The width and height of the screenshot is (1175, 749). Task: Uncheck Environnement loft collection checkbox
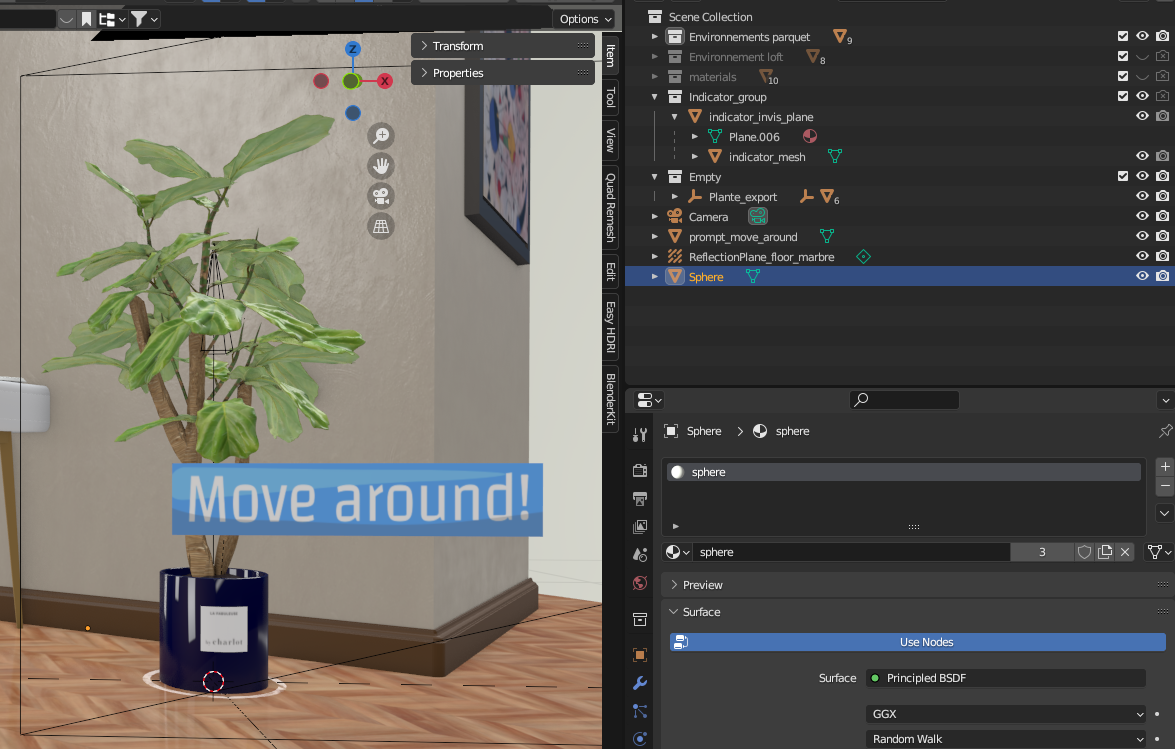[1123, 56]
